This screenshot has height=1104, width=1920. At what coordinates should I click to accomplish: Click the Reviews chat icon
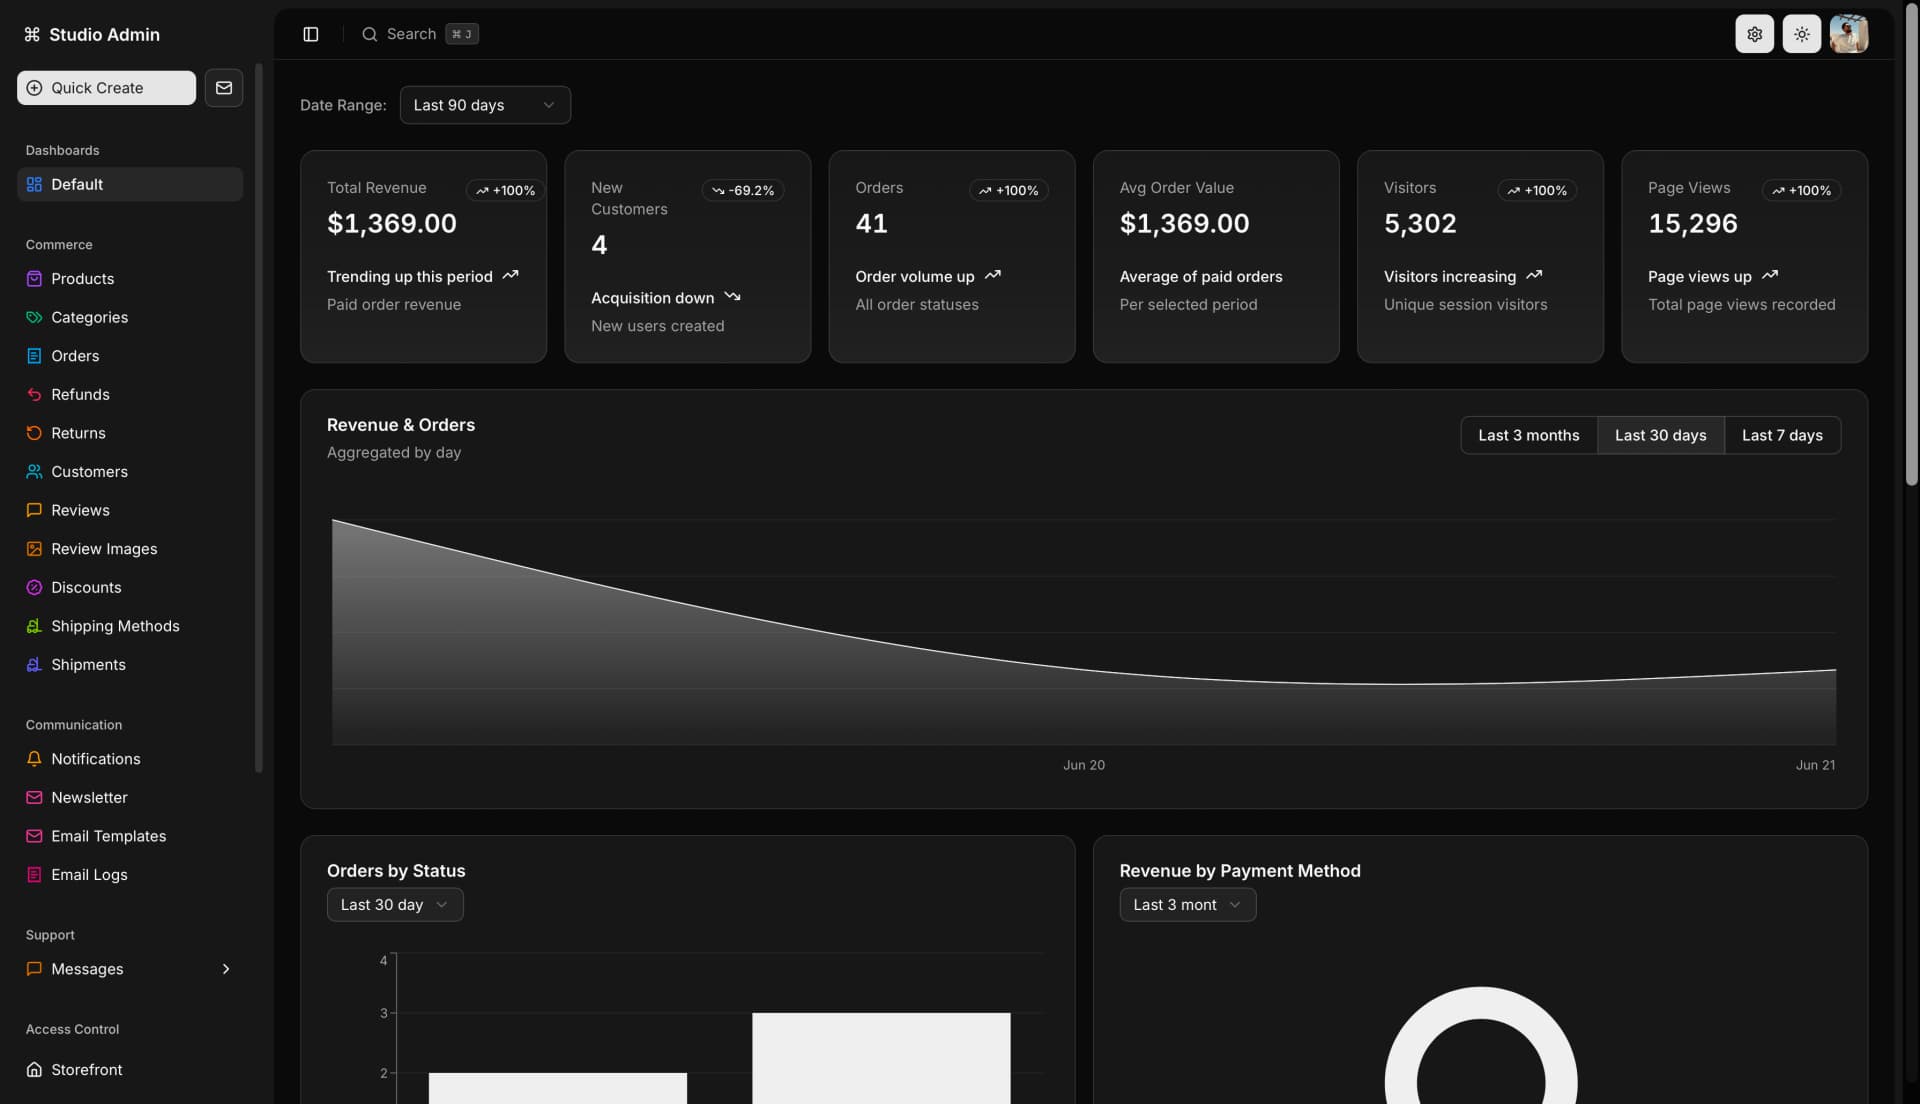click(x=34, y=510)
